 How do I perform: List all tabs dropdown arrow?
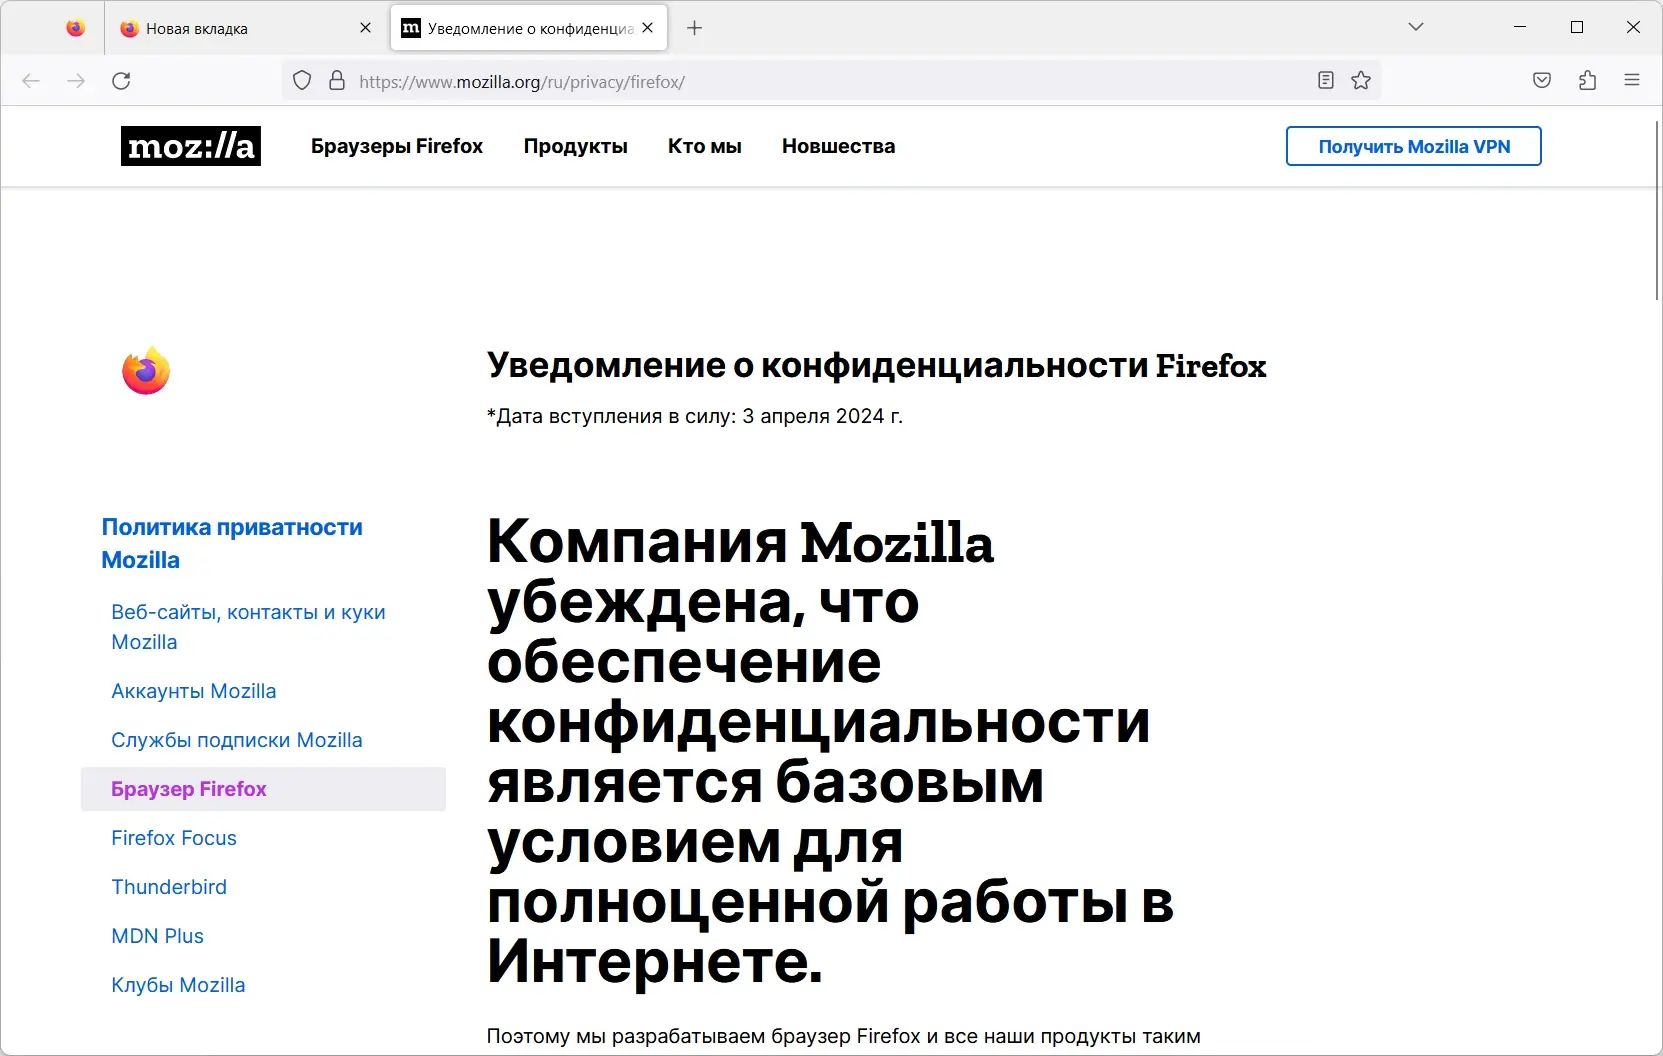click(x=1416, y=27)
